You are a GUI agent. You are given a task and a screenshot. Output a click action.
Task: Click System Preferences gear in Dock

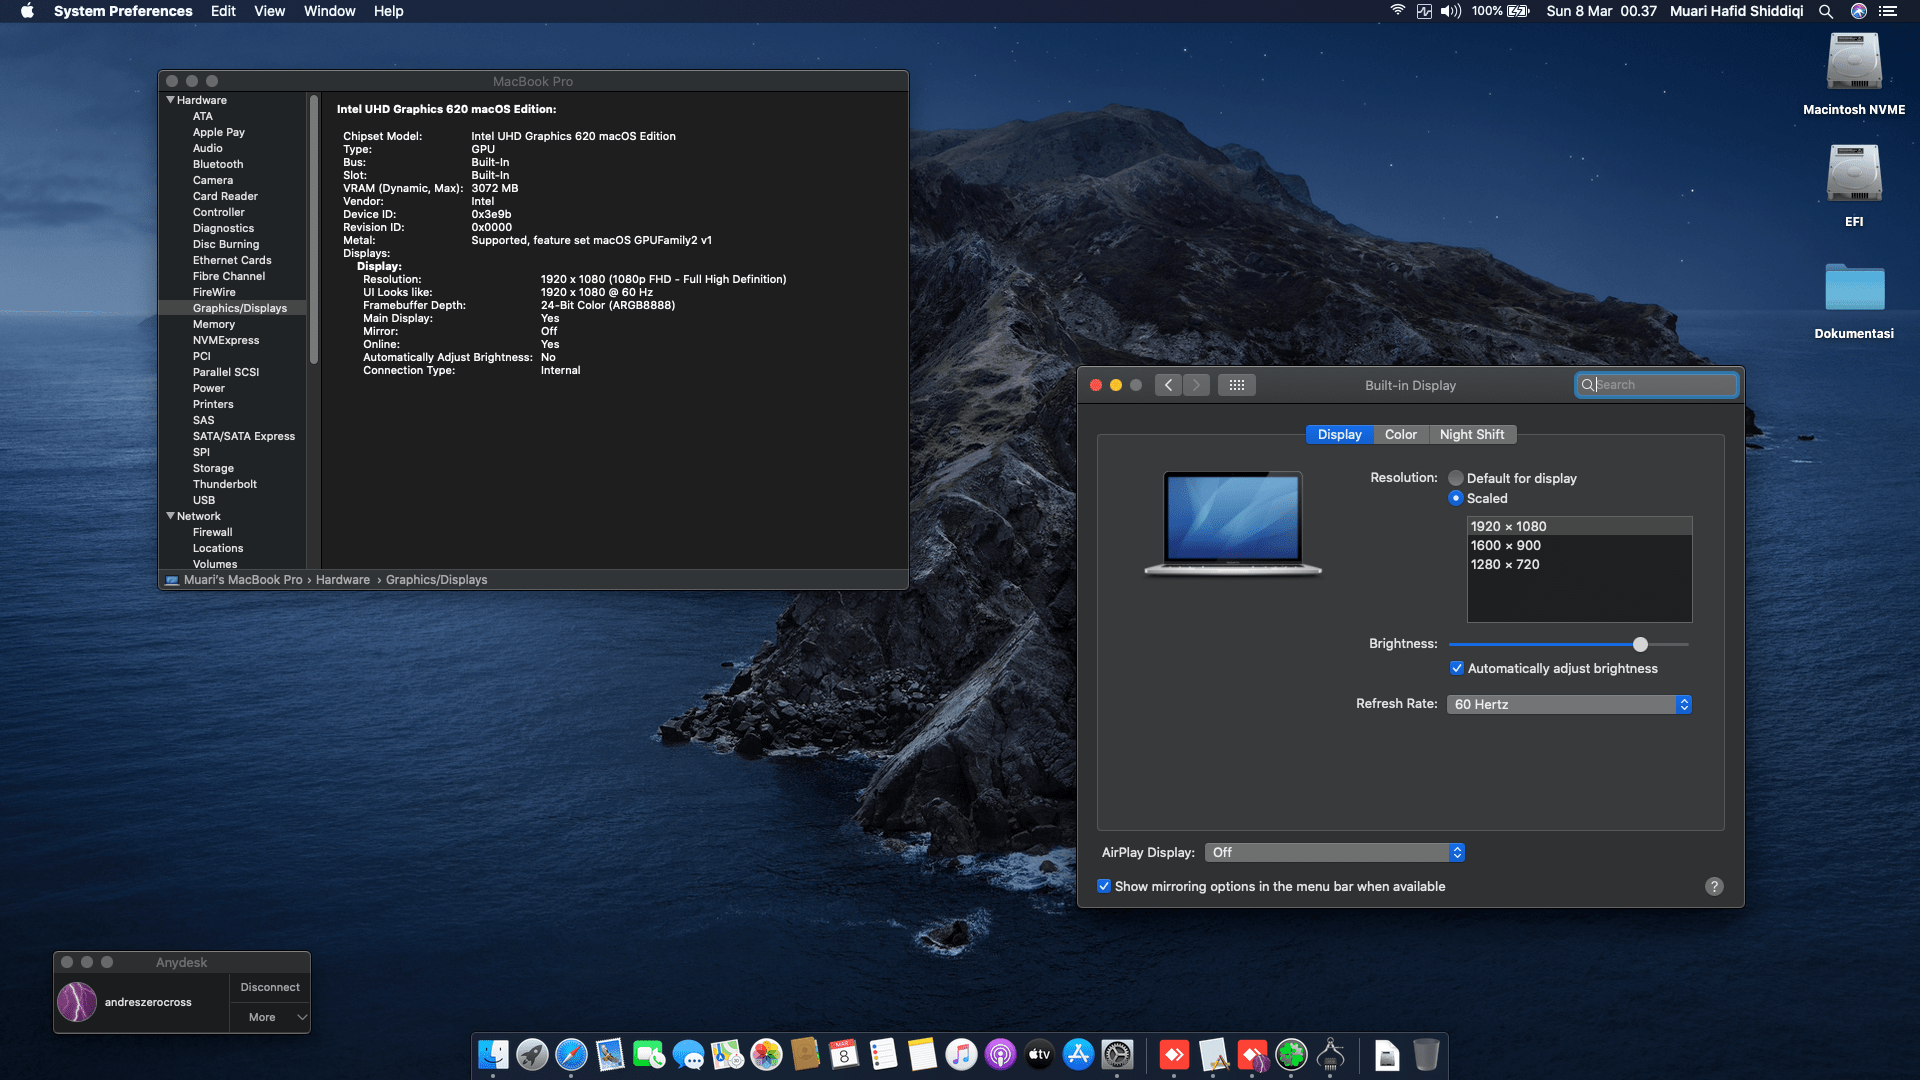click(x=1117, y=1054)
